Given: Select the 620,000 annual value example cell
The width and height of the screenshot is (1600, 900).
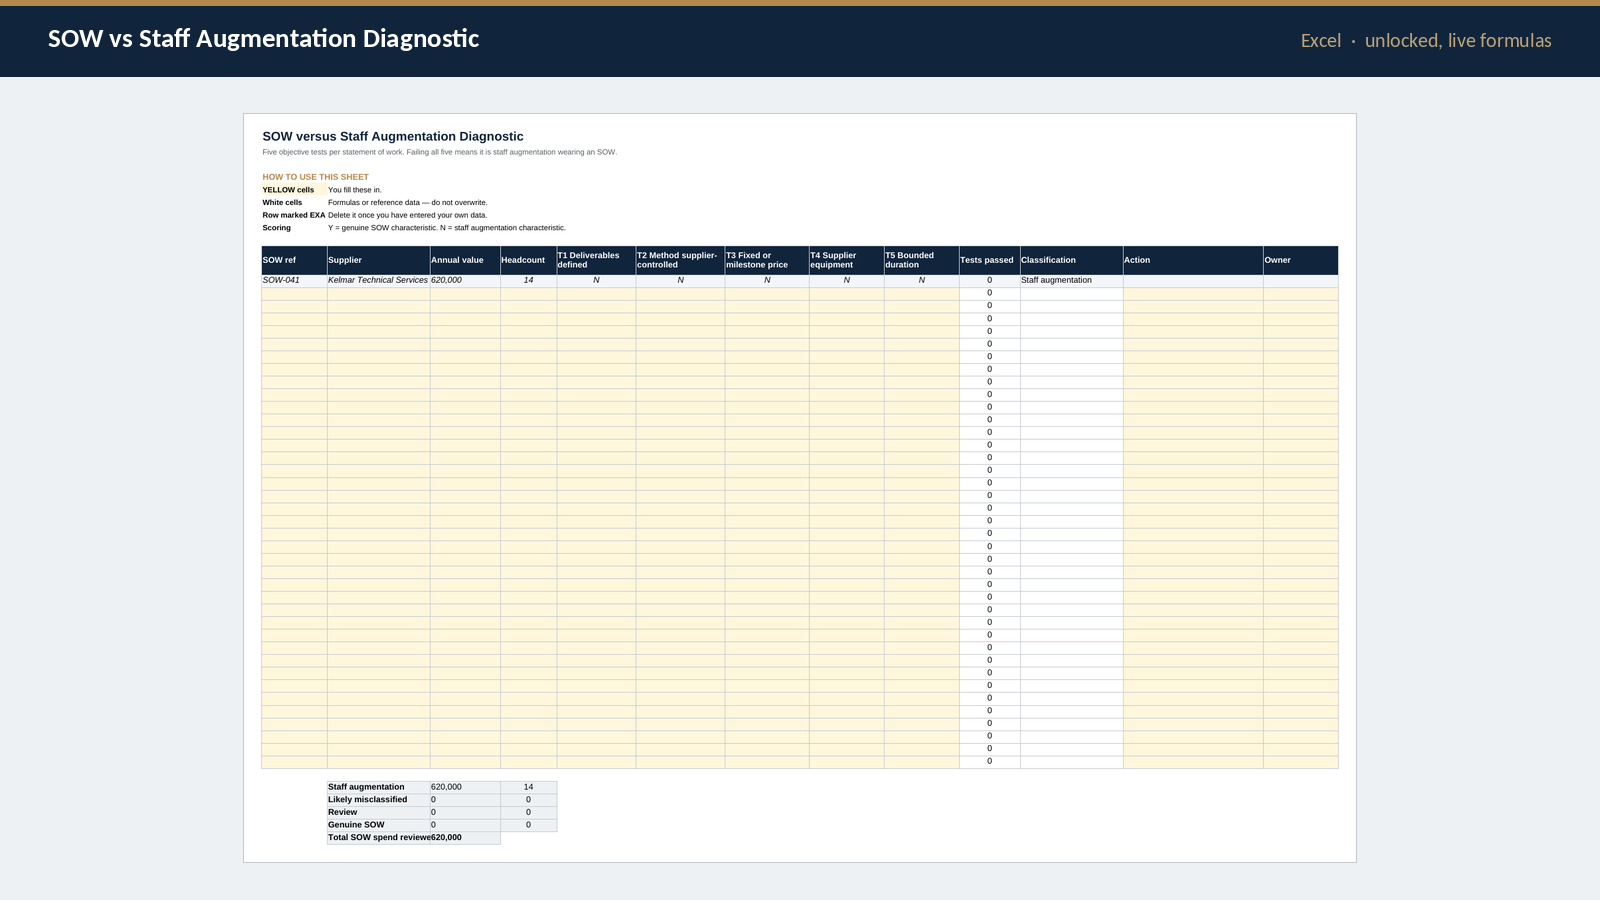Looking at the screenshot, I should (x=465, y=281).
